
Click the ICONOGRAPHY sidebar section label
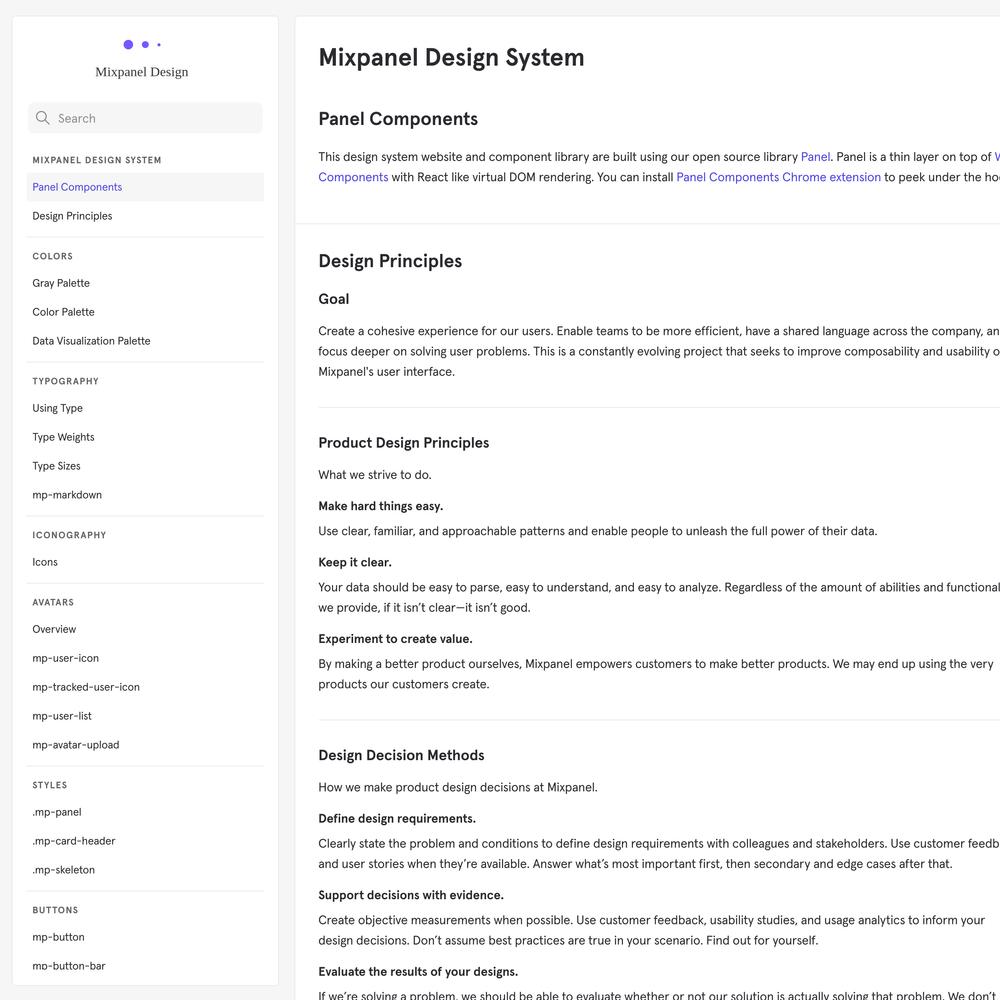70,535
